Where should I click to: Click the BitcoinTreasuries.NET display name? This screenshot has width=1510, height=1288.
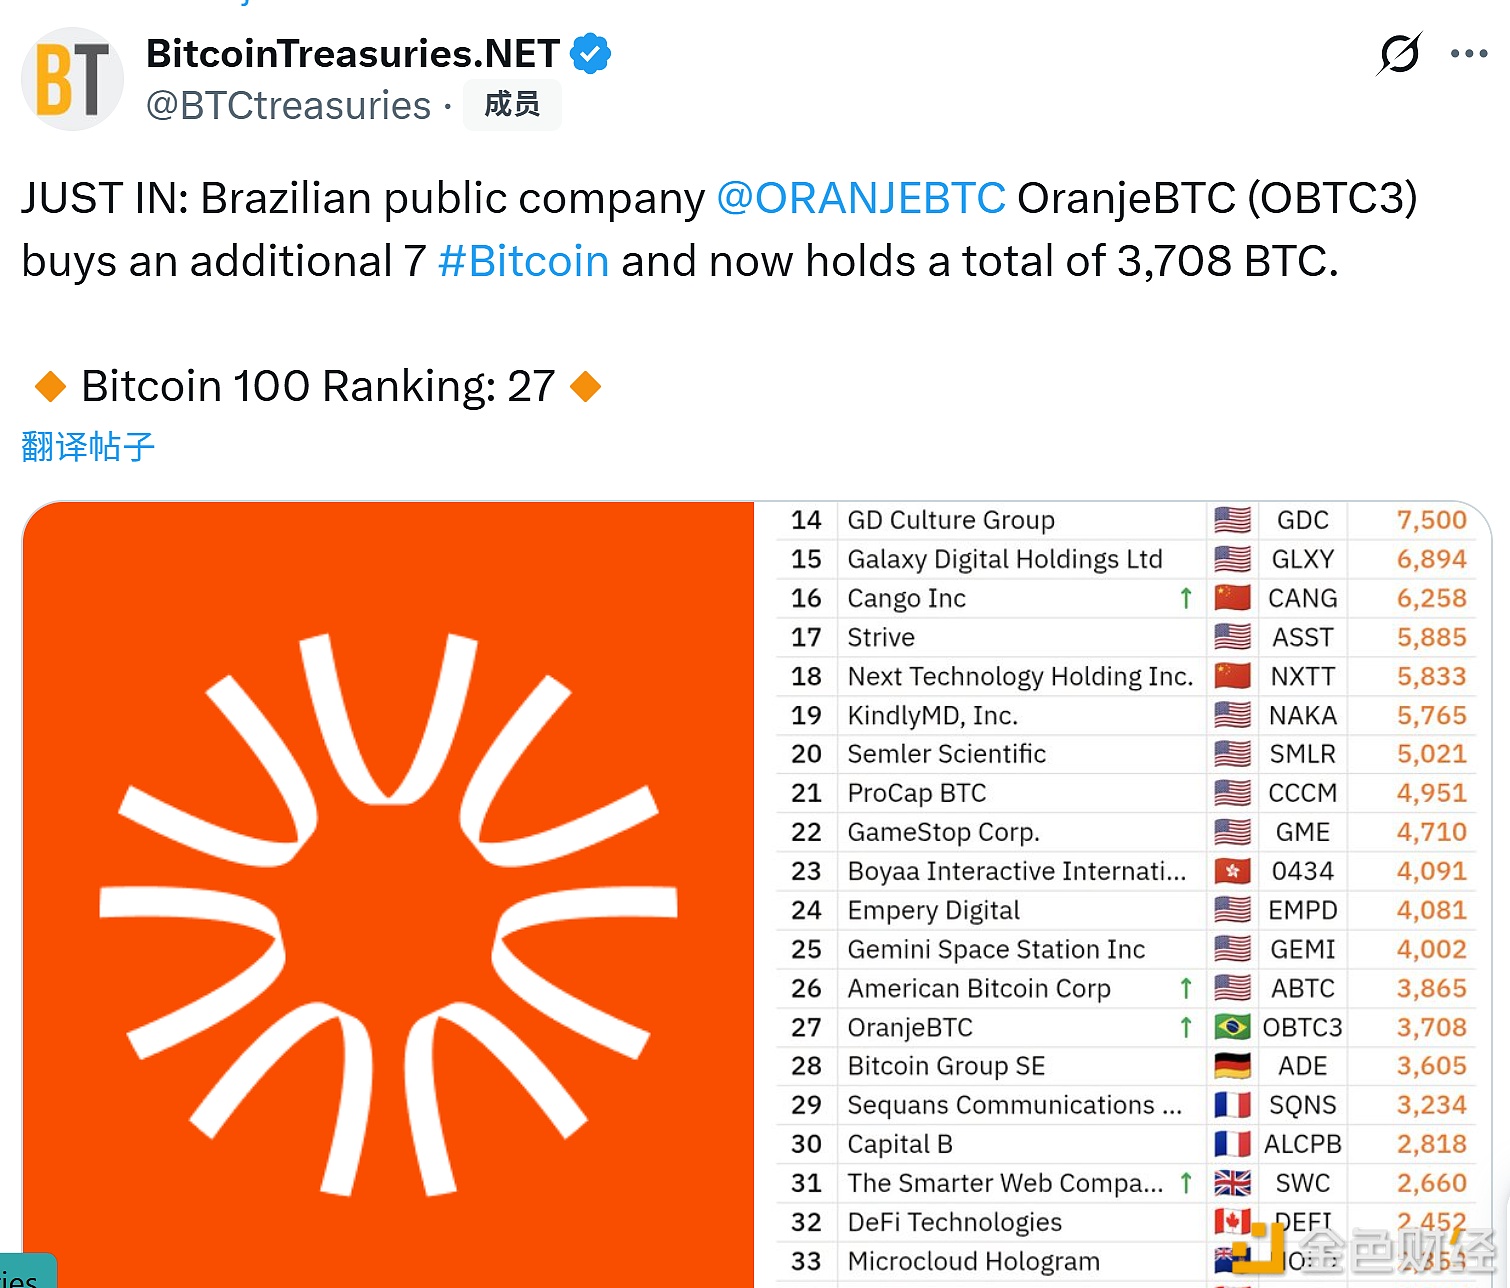click(x=353, y=54)
